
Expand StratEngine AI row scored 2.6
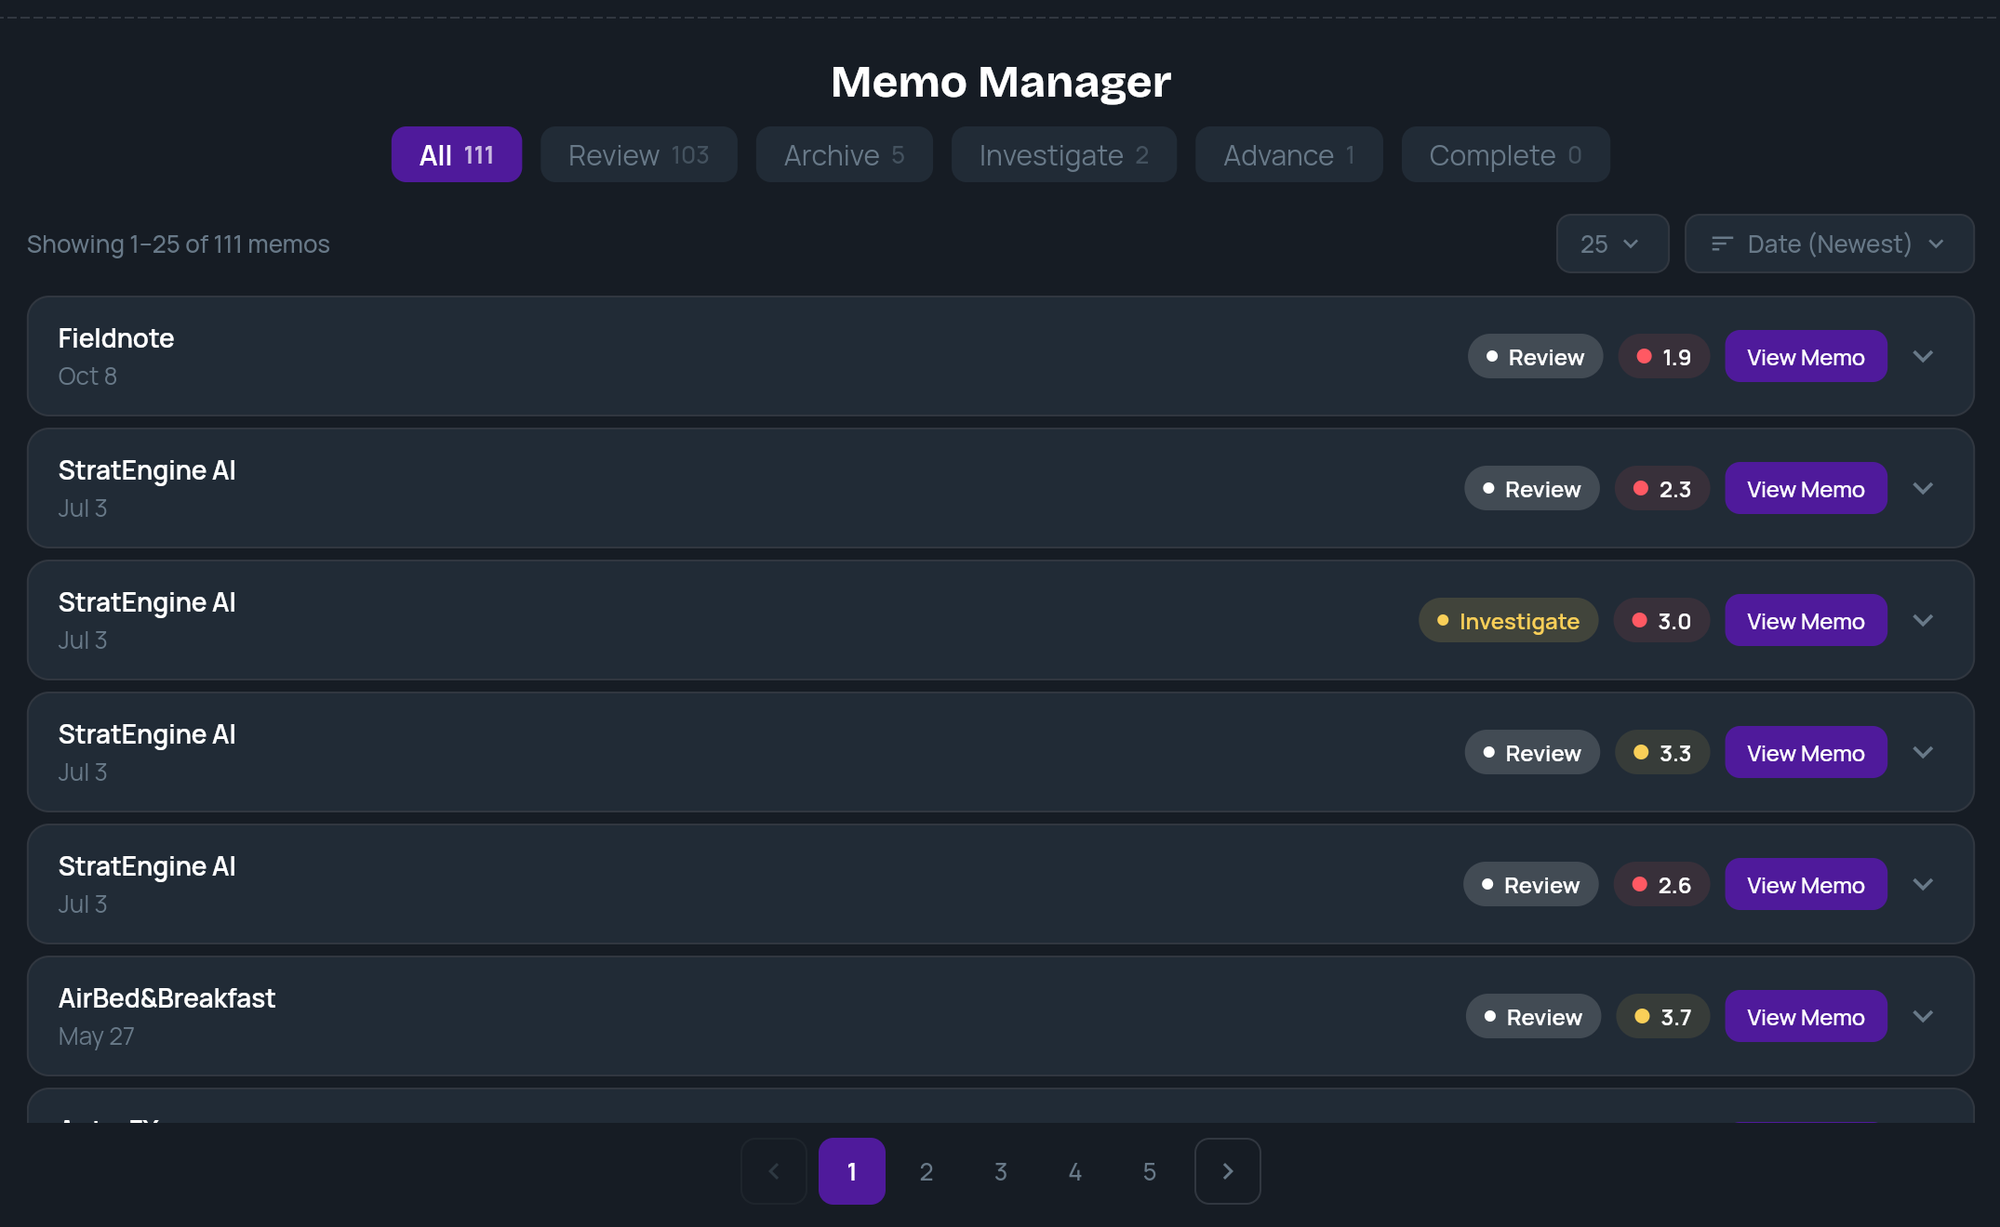point(1922,884)
